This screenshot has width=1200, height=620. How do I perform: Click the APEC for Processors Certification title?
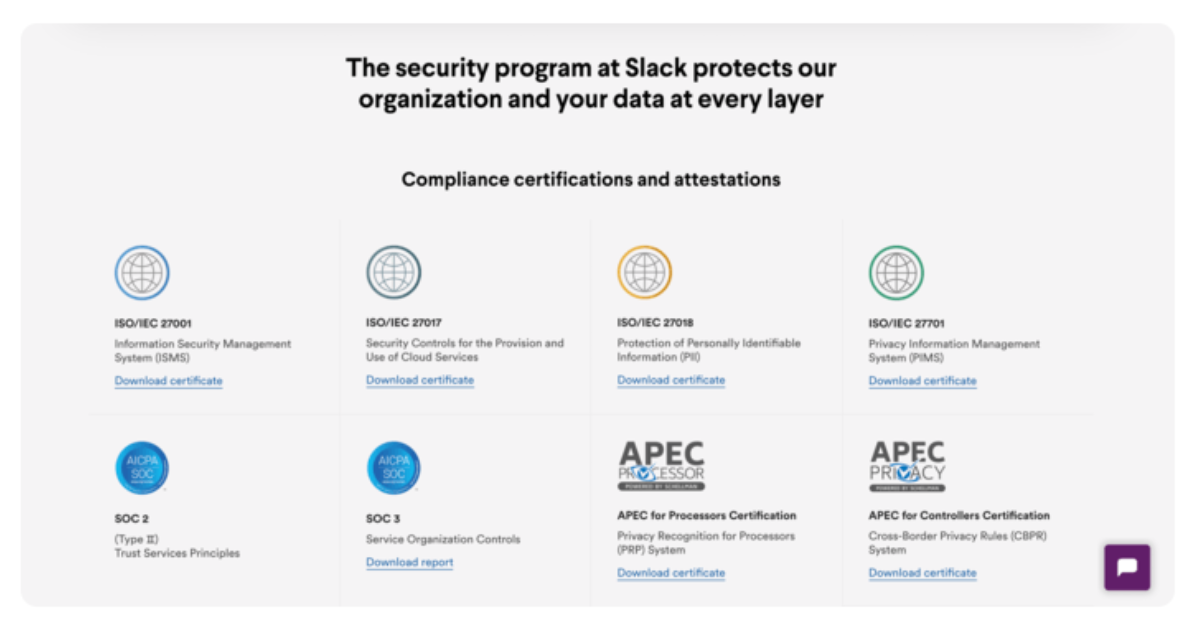(x=707, y=515)
